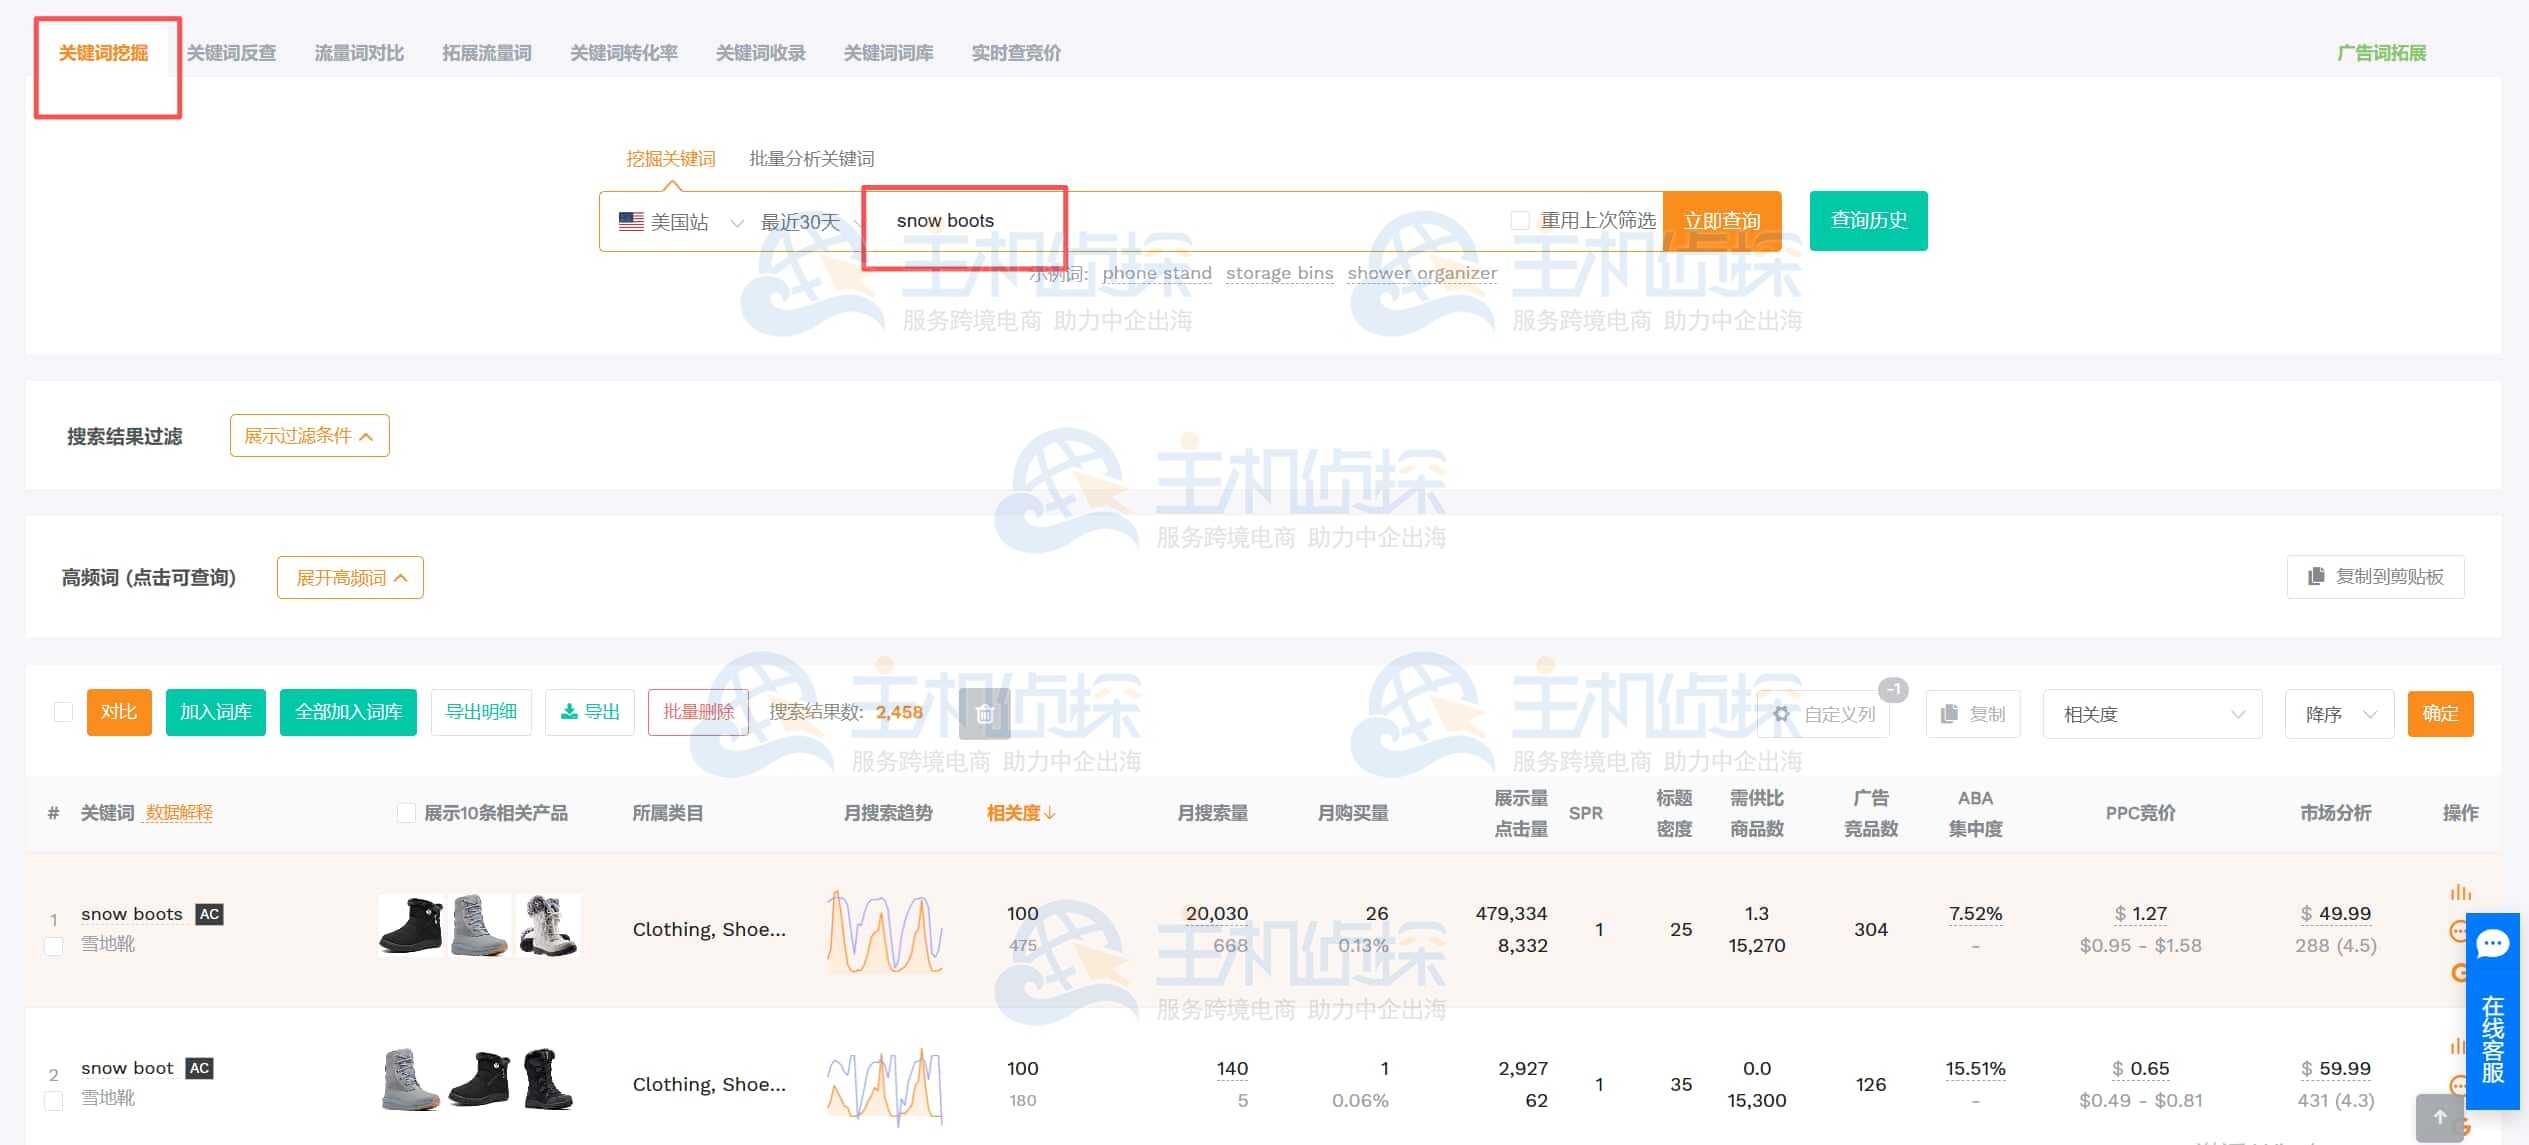
Task: Click the 复制 copy button icon
Action: point(1948,714)
